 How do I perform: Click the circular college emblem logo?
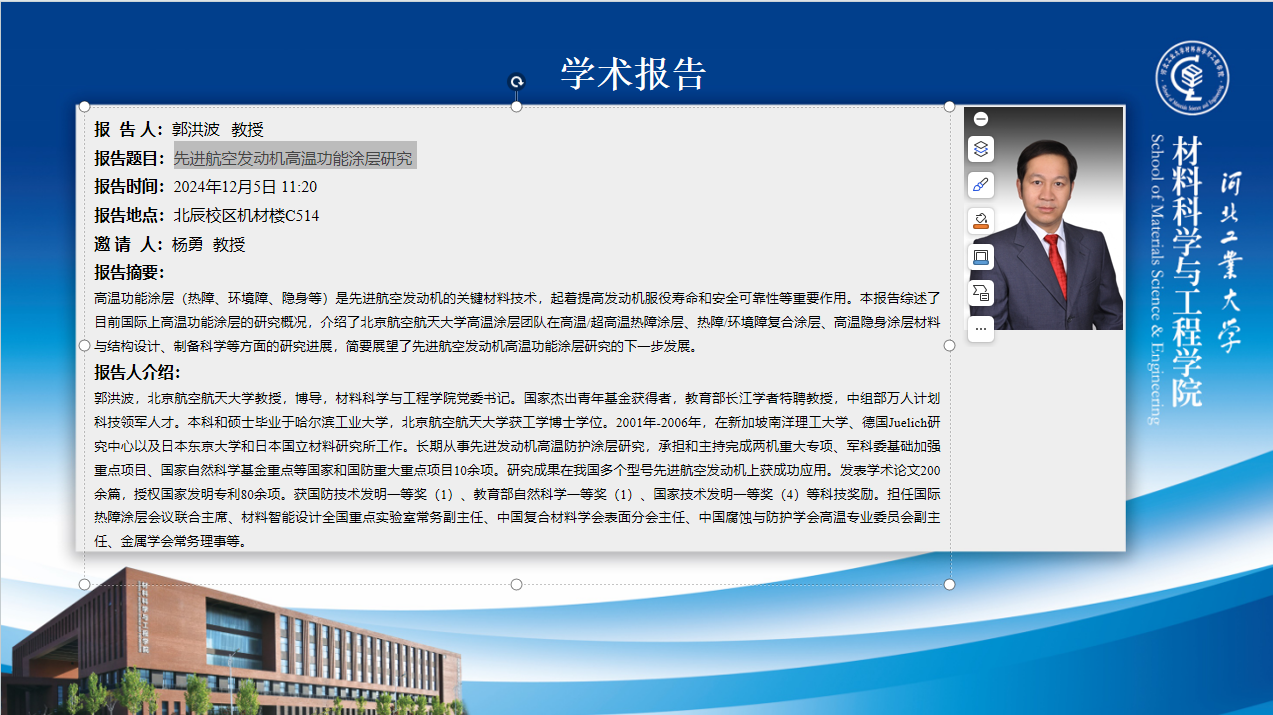click(1192, 77)
